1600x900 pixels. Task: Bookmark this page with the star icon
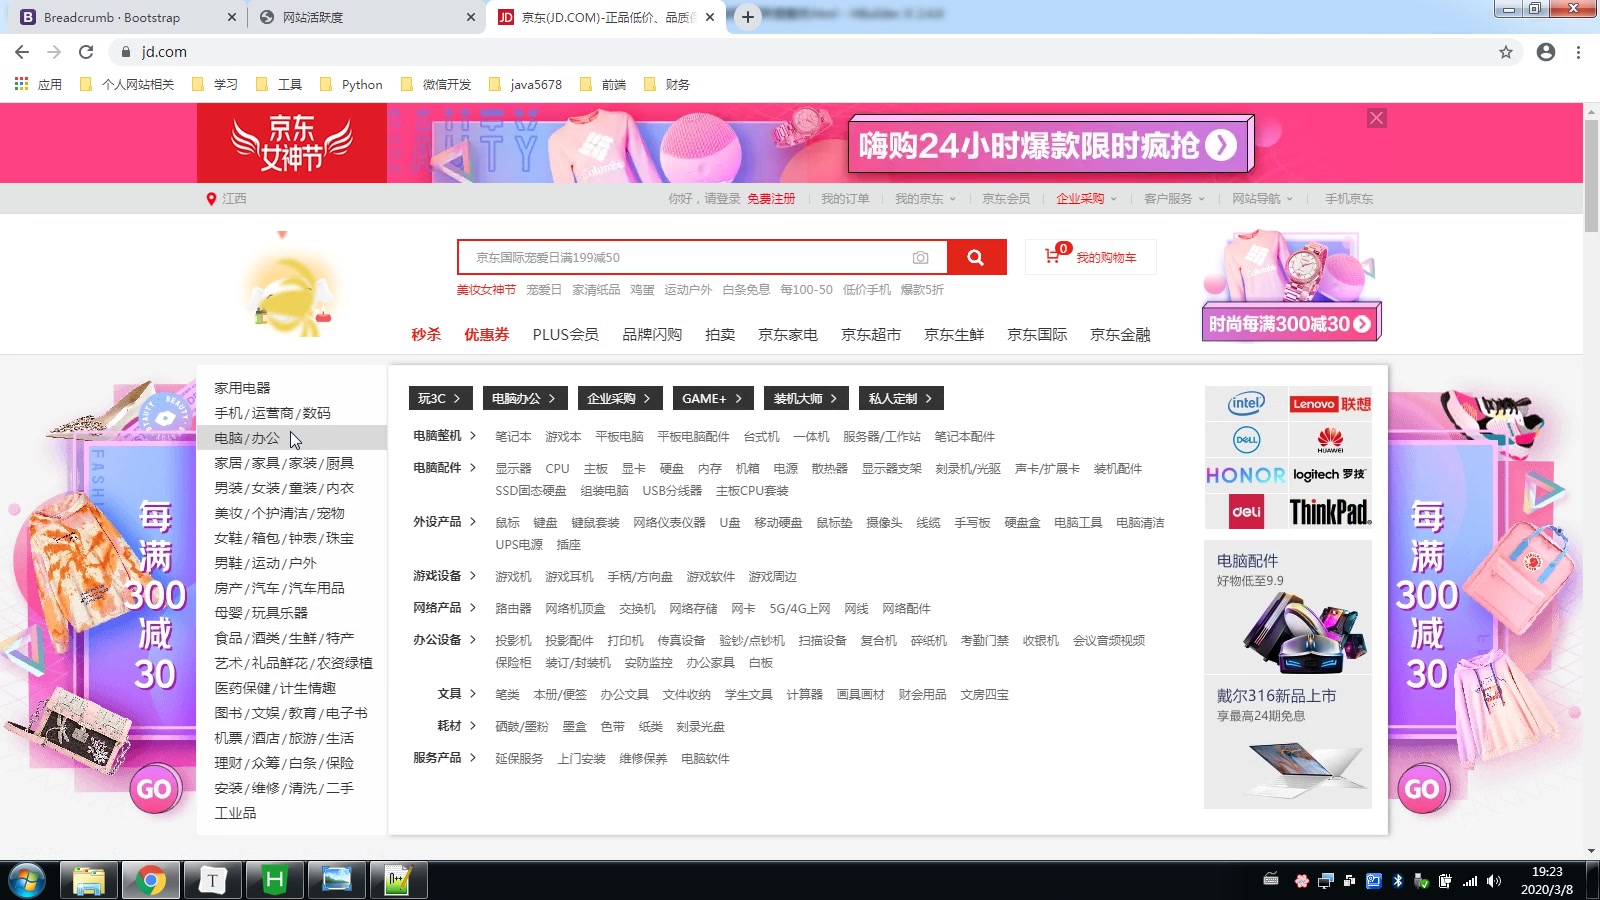[x=1505, y=52]
